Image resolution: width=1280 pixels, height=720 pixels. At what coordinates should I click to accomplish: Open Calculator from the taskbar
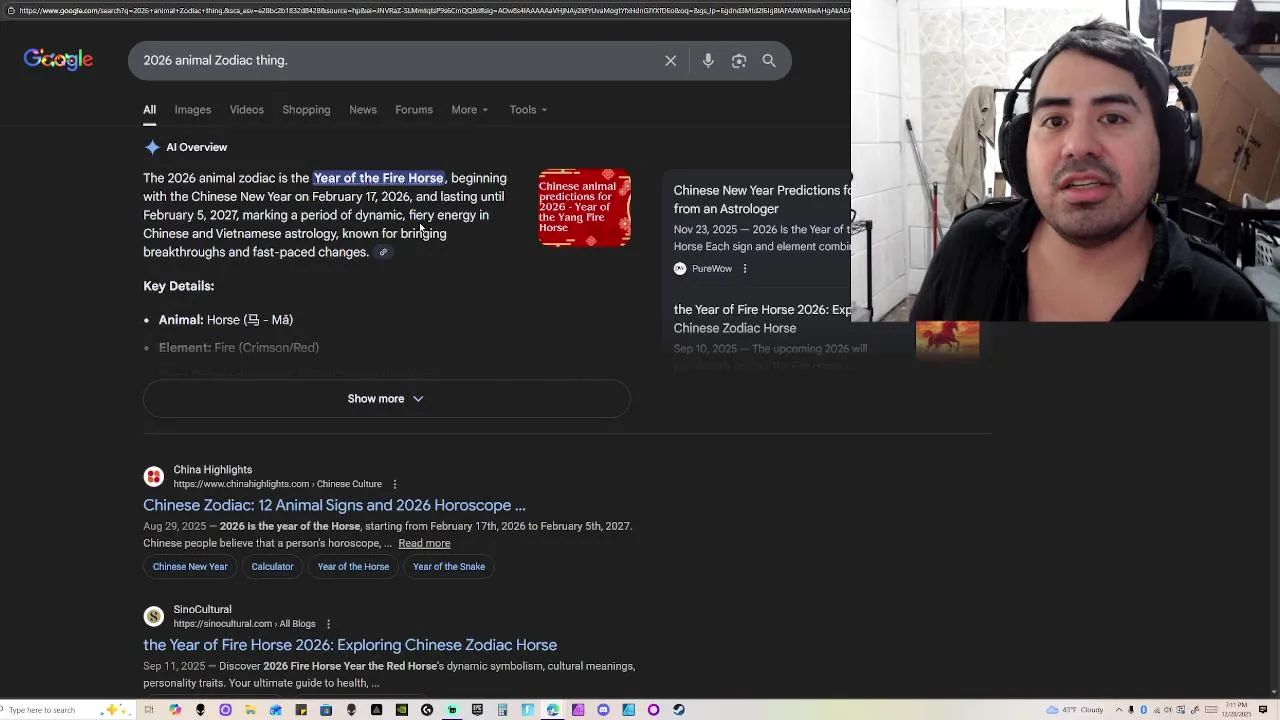point(502,710)
